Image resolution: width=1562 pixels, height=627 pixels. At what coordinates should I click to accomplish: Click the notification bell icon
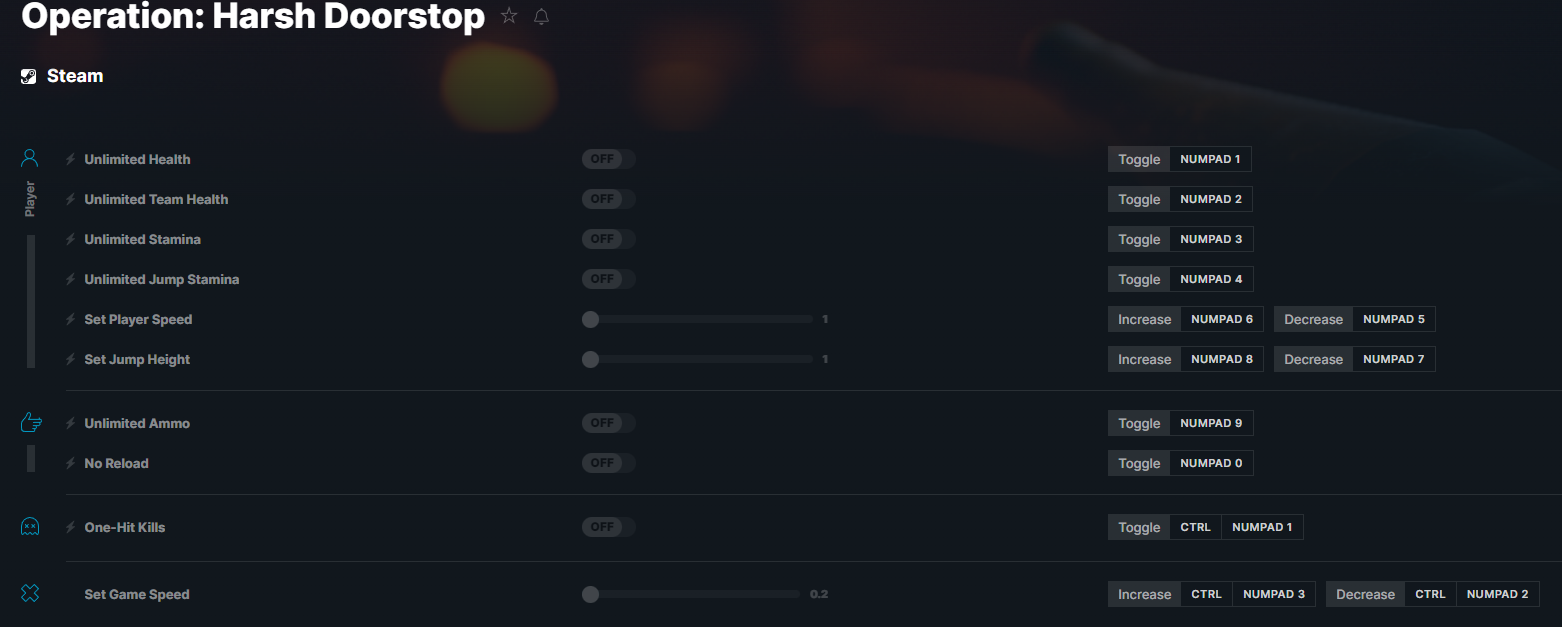point(541,16)
